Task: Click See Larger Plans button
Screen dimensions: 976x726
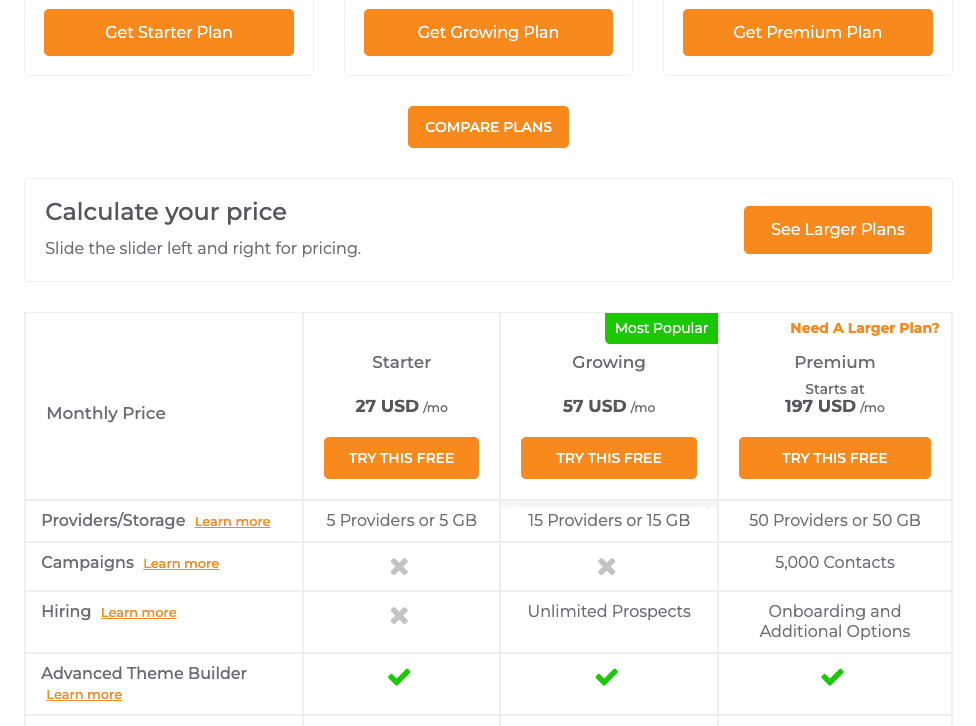Action: 837,230
